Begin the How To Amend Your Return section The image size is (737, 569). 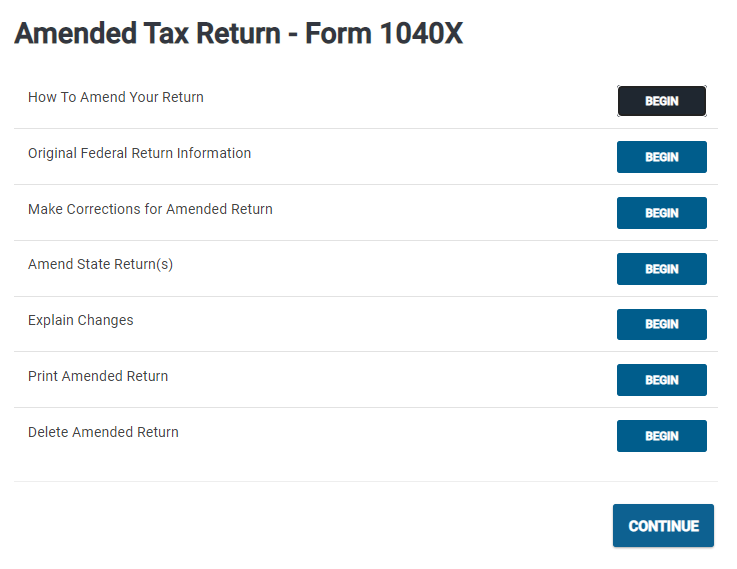(x=661, y=101)
